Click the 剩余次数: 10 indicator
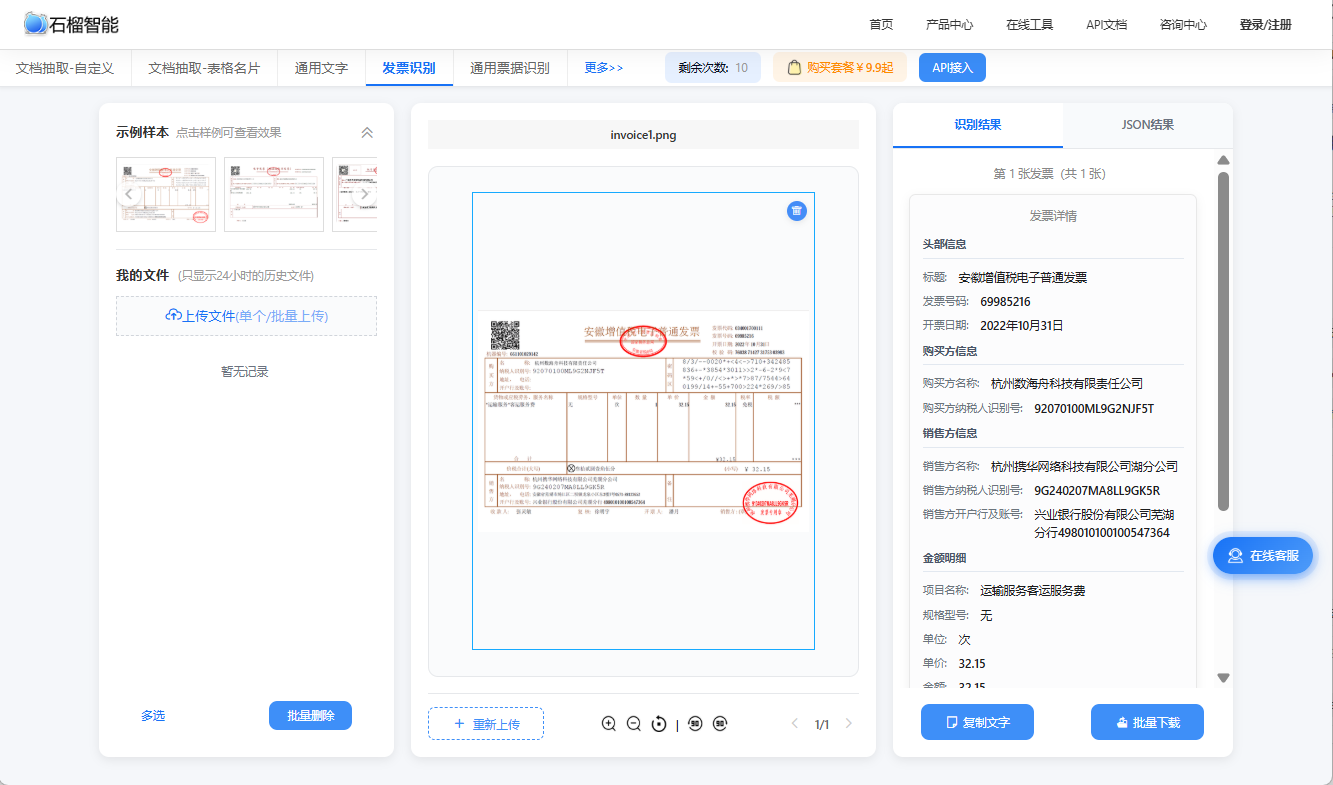1333x785 pixels. (713, 68)
